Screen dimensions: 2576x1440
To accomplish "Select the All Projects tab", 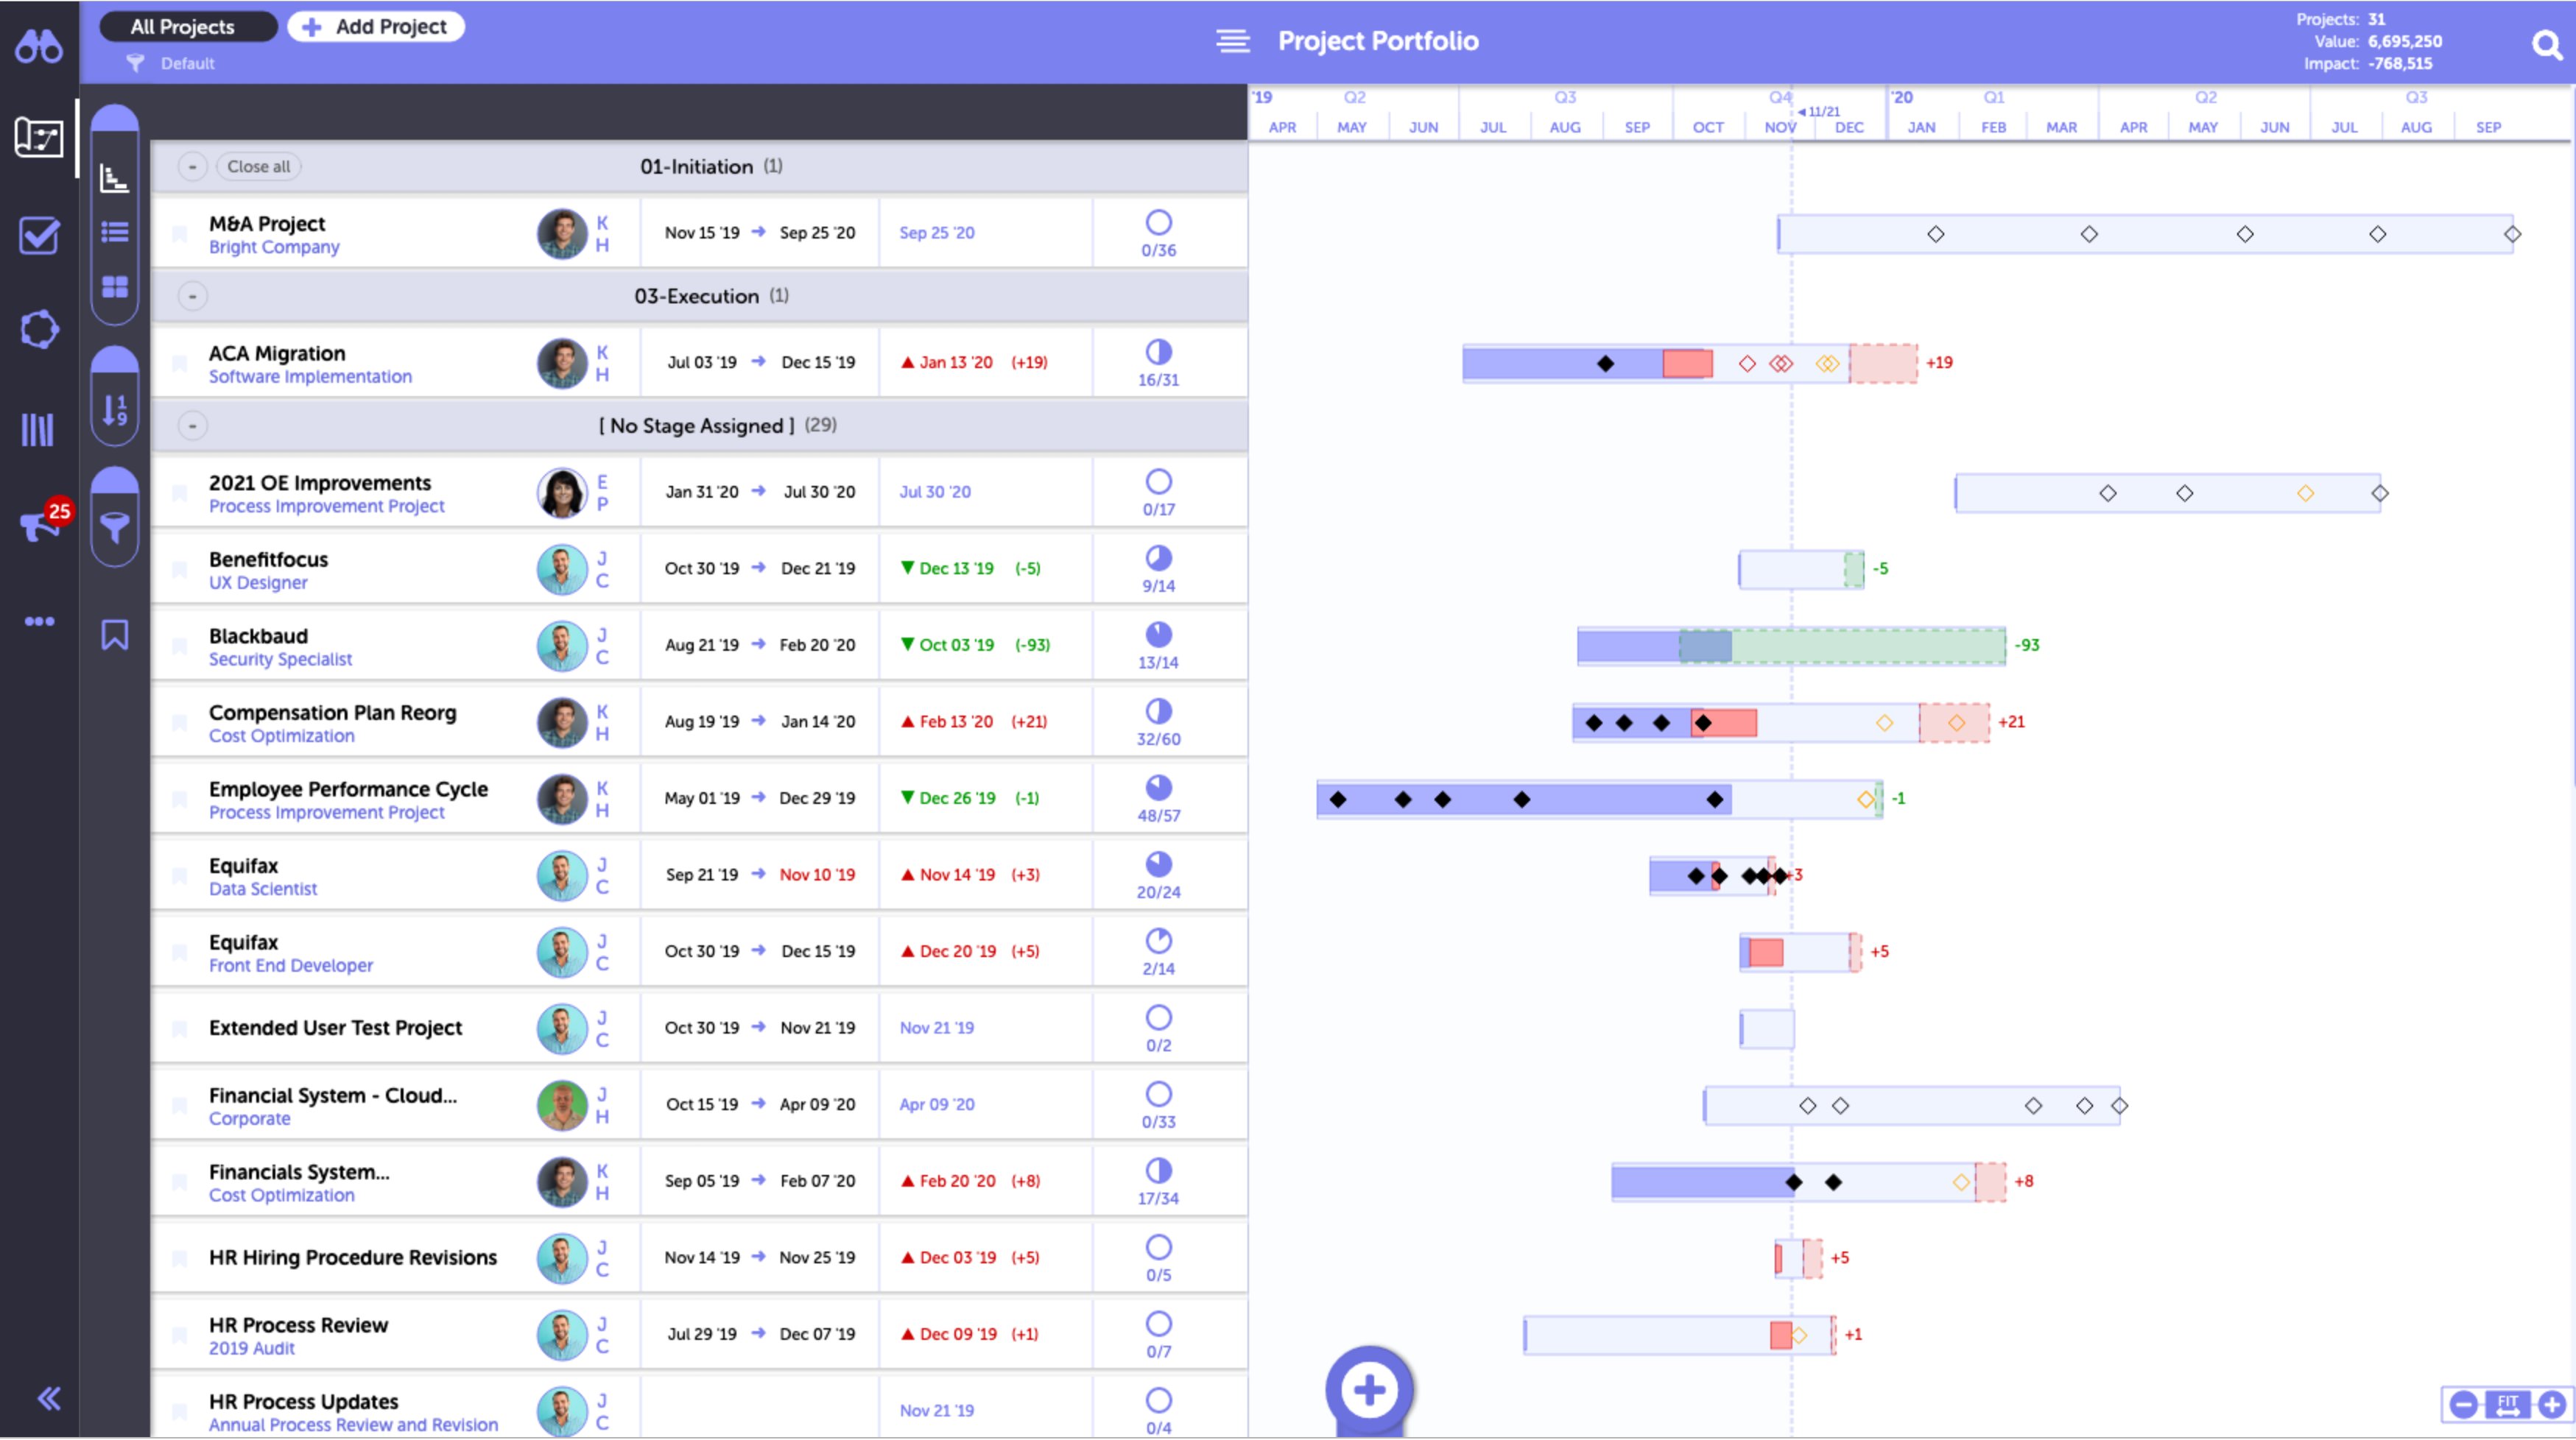I will click(x=183, y=27).
